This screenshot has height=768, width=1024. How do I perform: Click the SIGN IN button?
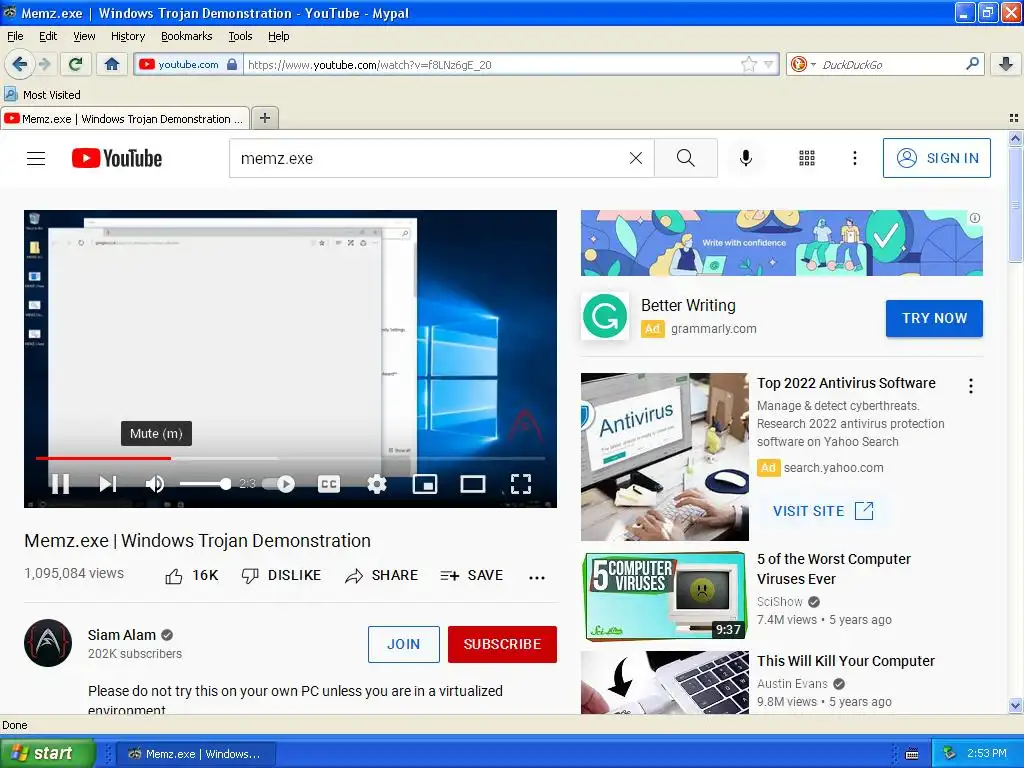[936, 158]
